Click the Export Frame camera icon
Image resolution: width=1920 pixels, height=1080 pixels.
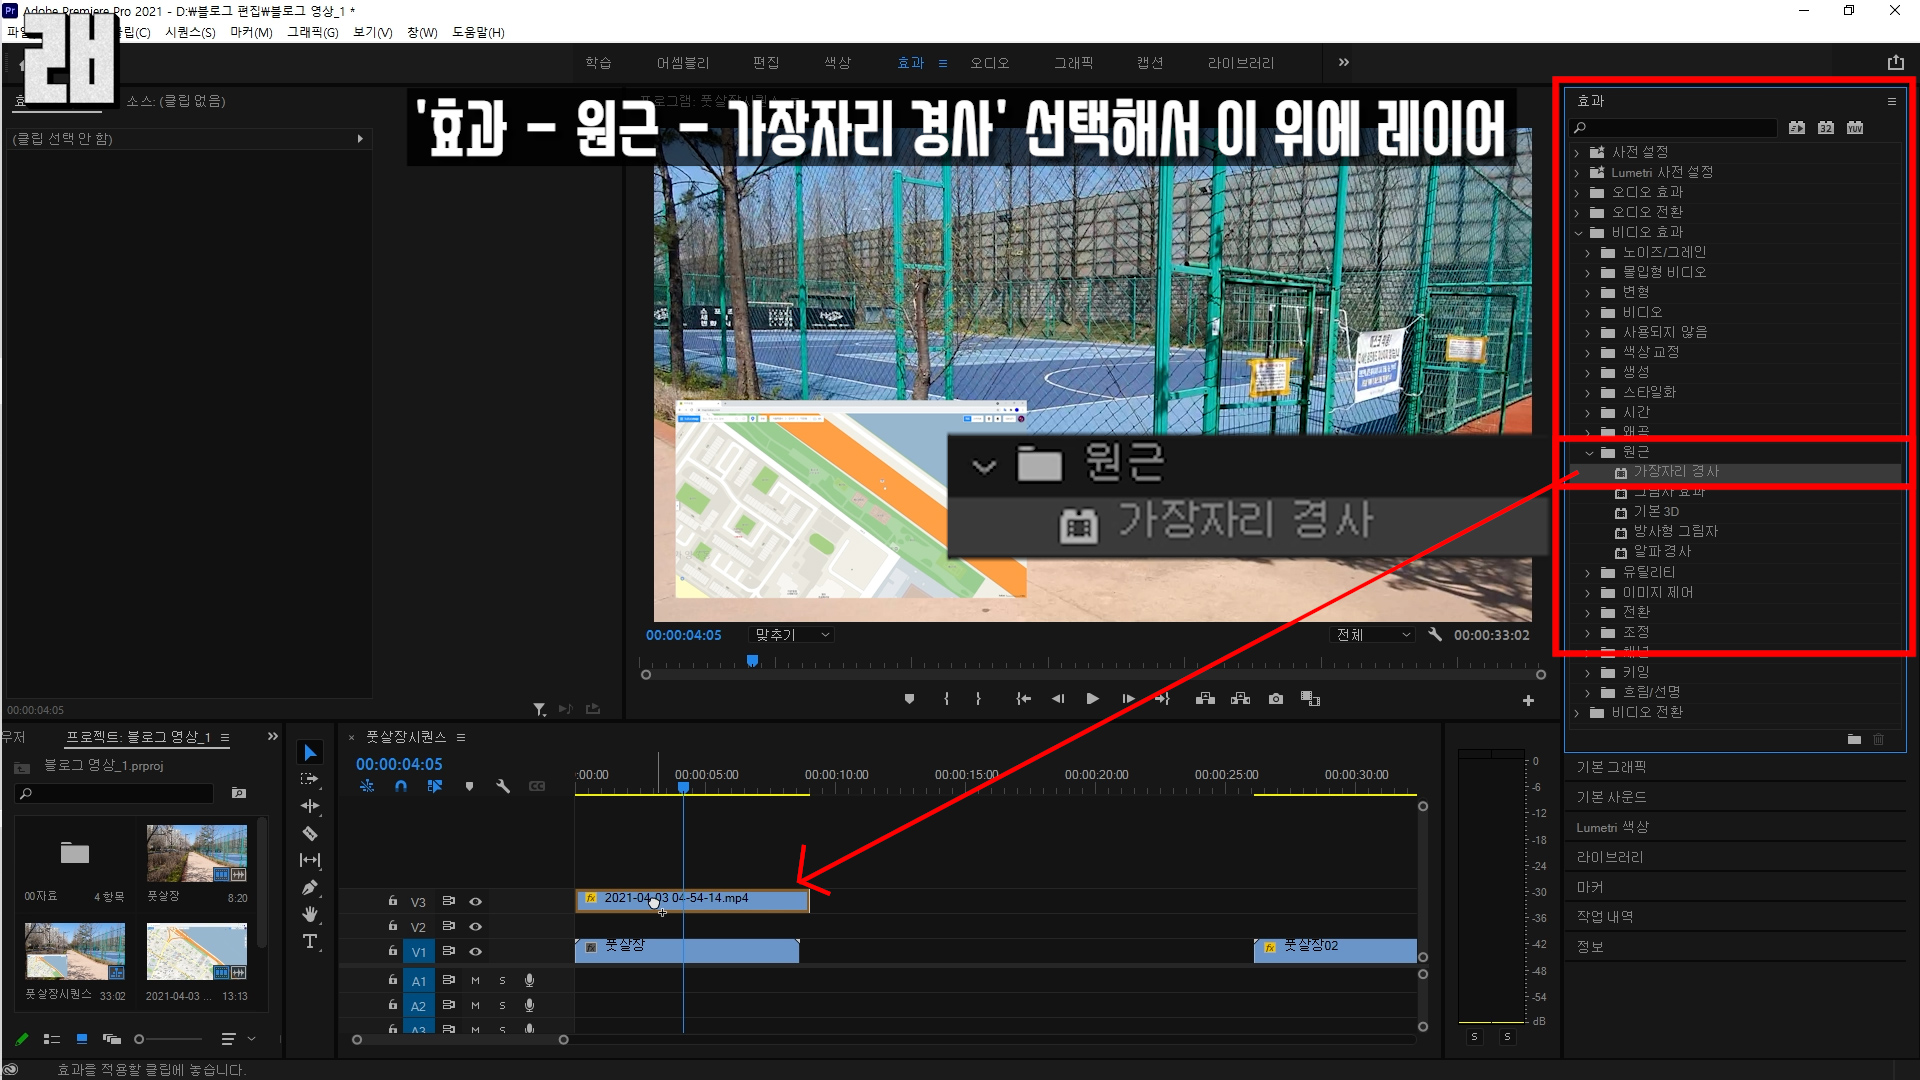click(1276, 699)
